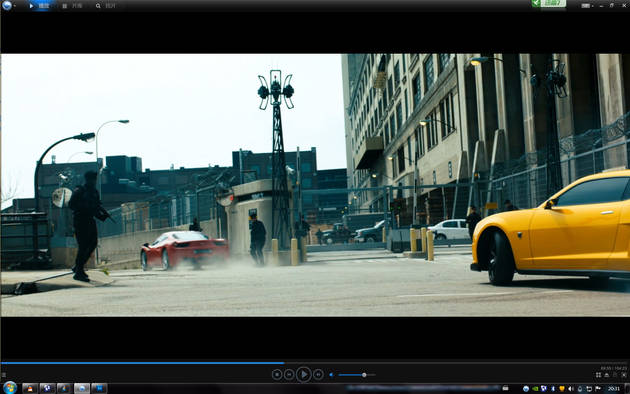
Task: Open the skin dropdown near window controls
Action: pyautogui.click(x=587, y=6)
